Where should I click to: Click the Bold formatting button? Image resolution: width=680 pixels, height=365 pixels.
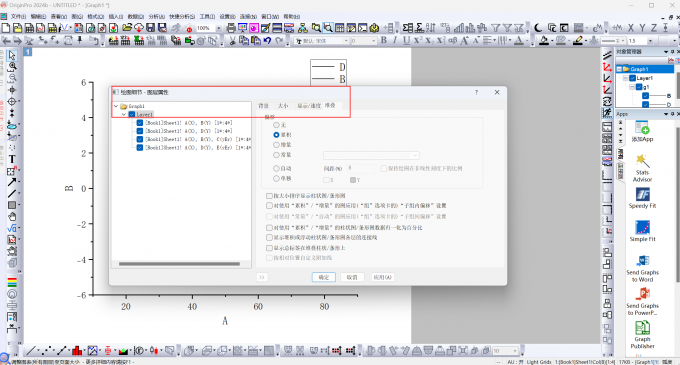pyautogui.click(x=384, y=40)
